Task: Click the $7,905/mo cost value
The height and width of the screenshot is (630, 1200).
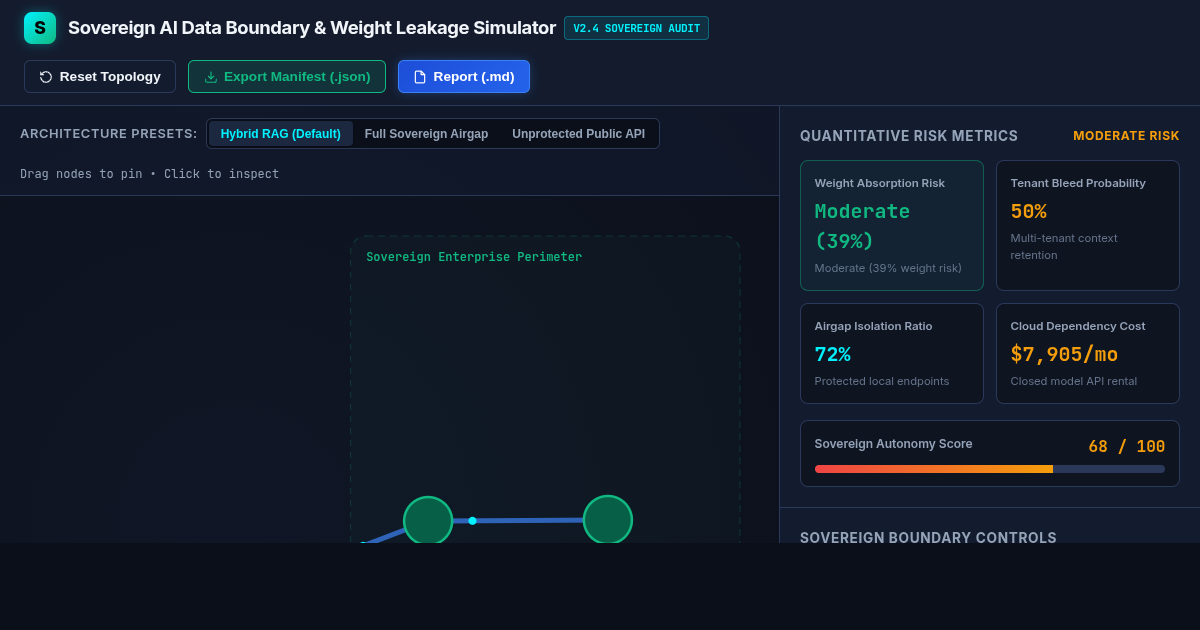Action: 1064,354
